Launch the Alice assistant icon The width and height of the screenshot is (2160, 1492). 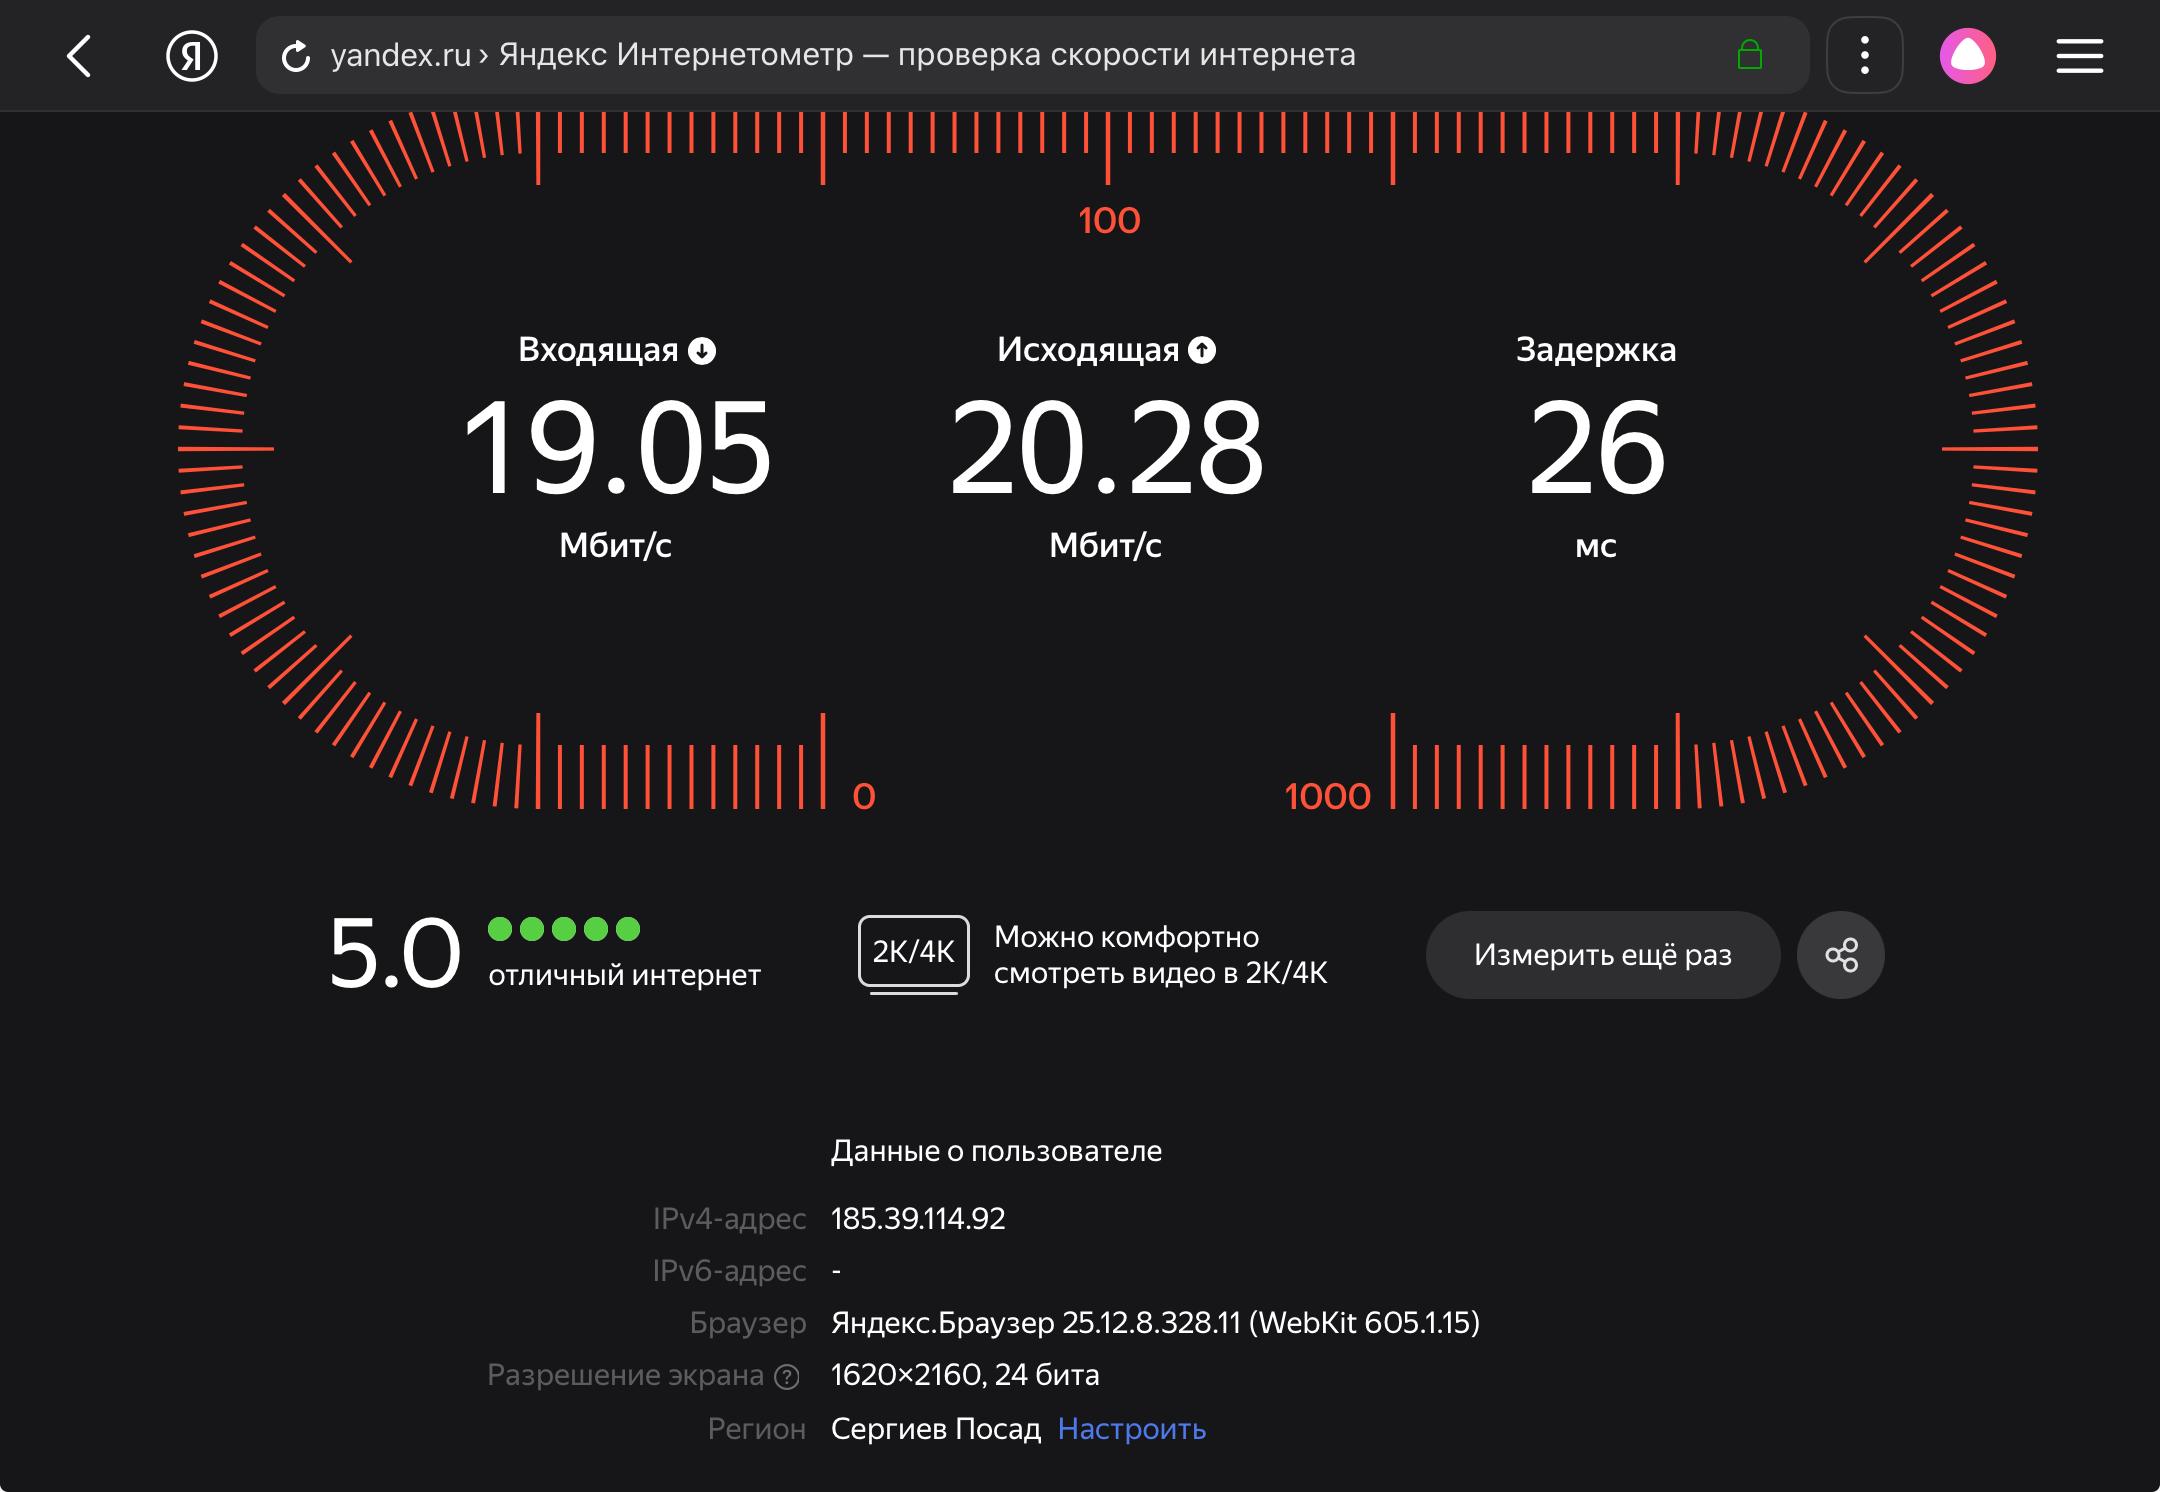click(x=1967, y=56)
